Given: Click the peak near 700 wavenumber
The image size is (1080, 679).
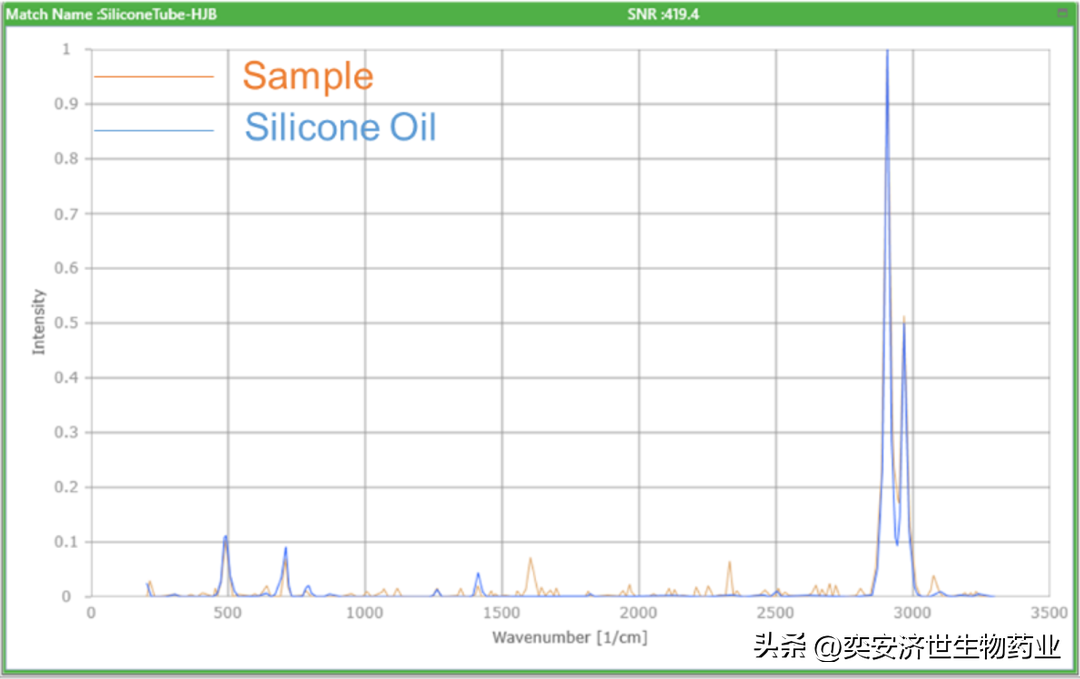Looking at the screenshot, I should (x=285, y=550).
